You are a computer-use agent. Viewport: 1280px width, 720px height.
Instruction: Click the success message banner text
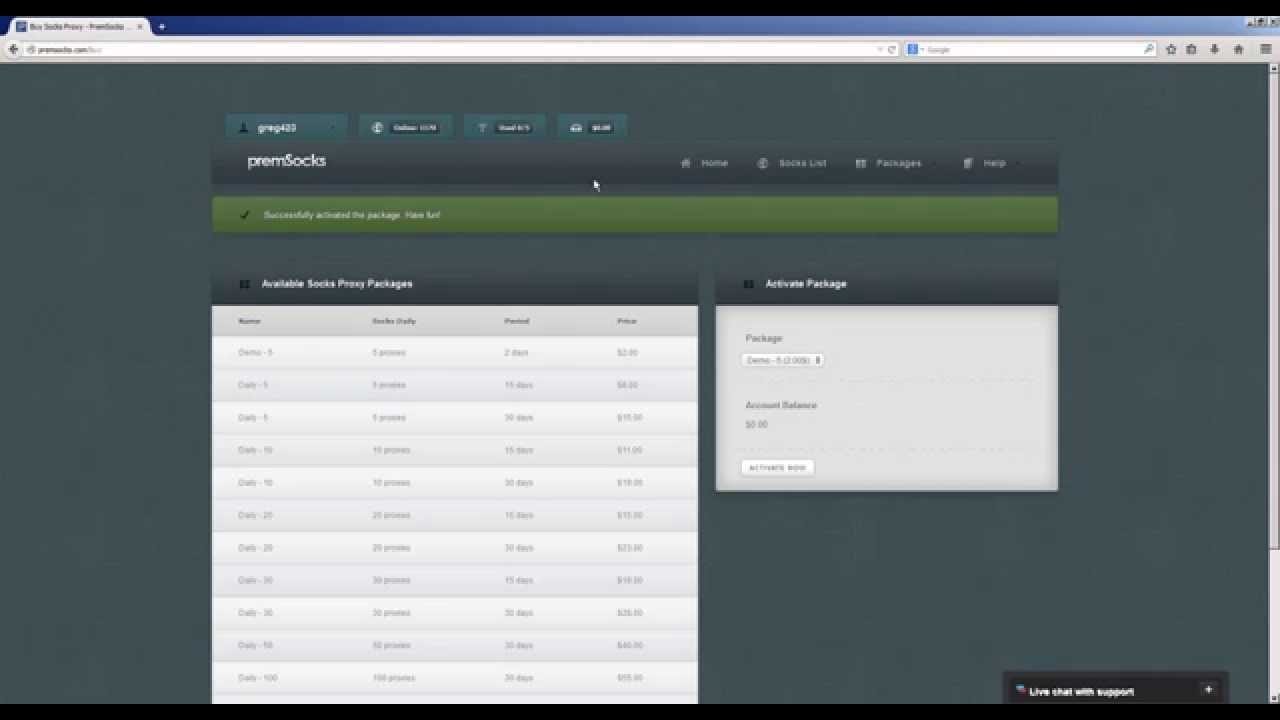(352, 215)
